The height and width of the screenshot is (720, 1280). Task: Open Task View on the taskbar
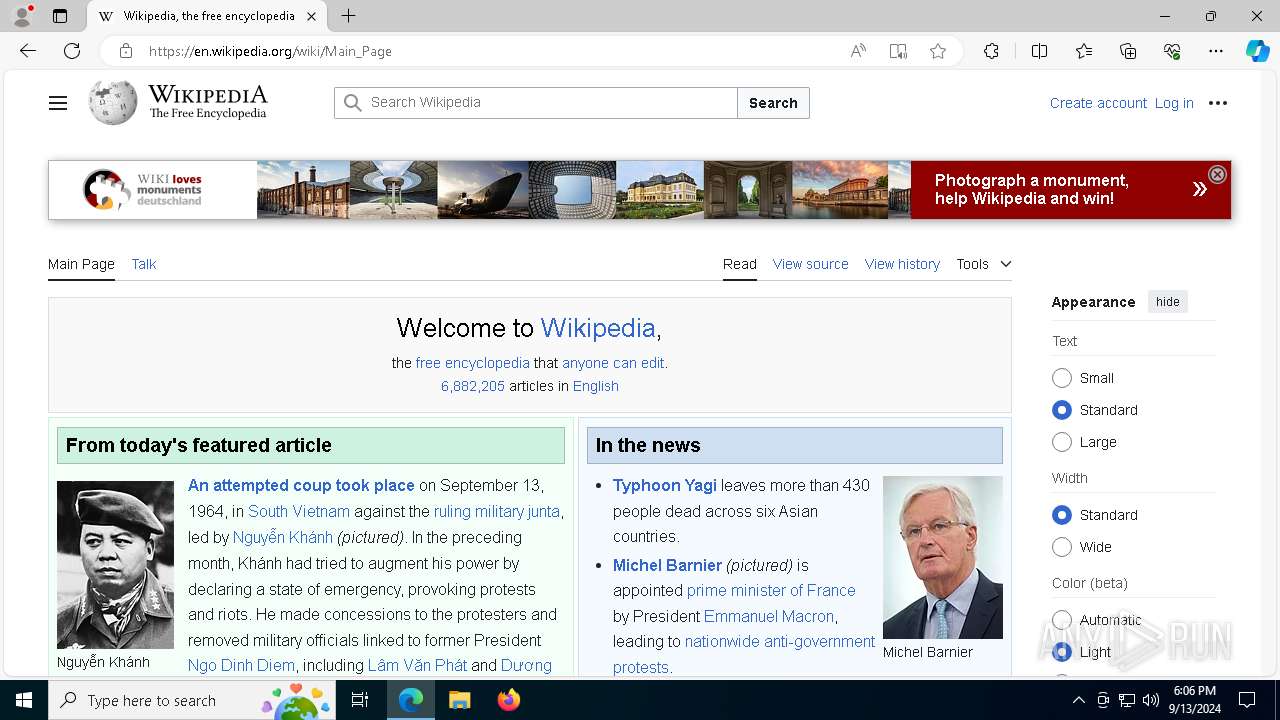tap(360, 700)
